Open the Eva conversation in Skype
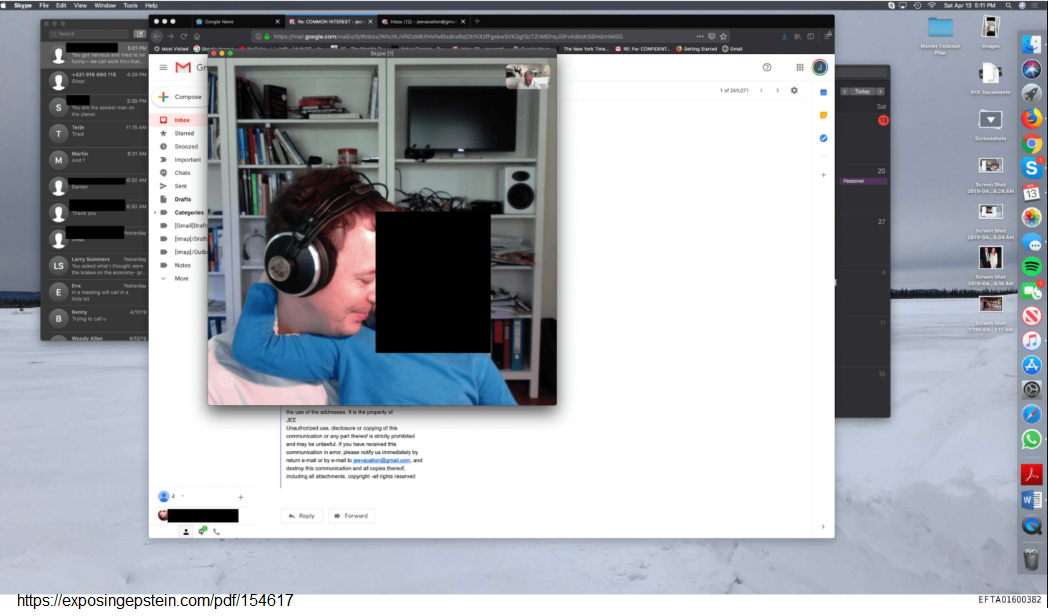 click(x=94, y=292)
